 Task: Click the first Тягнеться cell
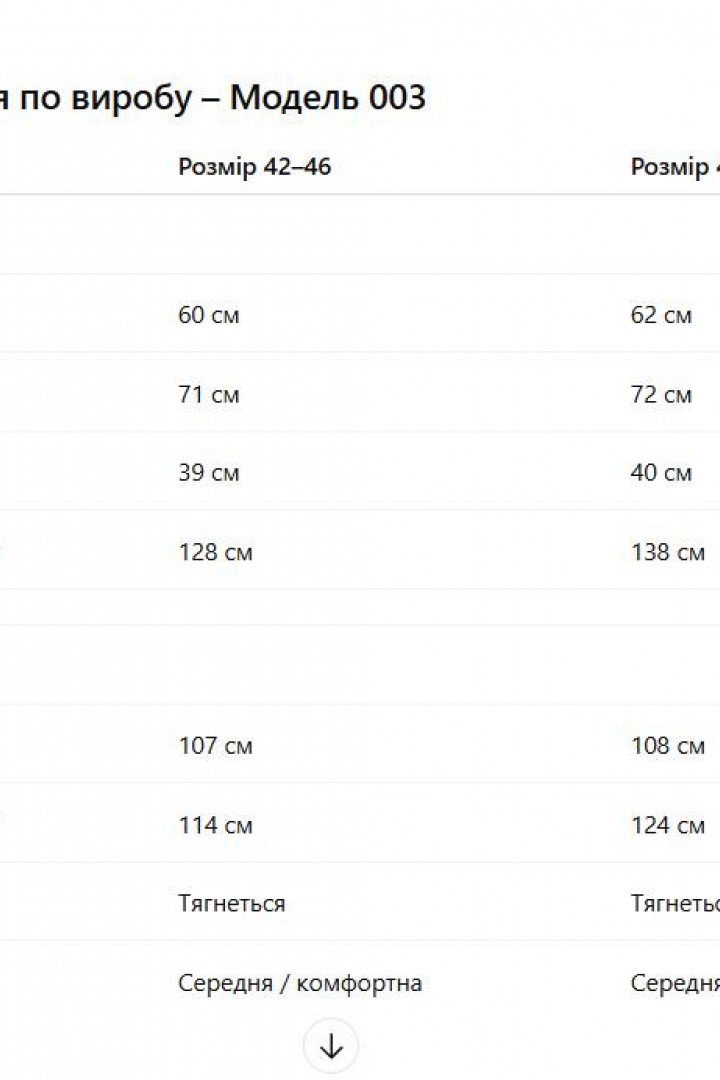coord(232,903)
